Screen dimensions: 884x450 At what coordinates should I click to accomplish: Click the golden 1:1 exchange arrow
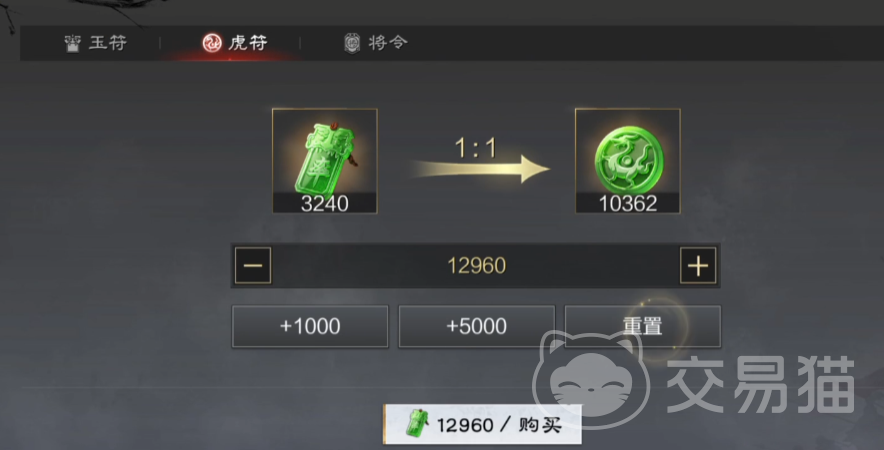point(480,169)
